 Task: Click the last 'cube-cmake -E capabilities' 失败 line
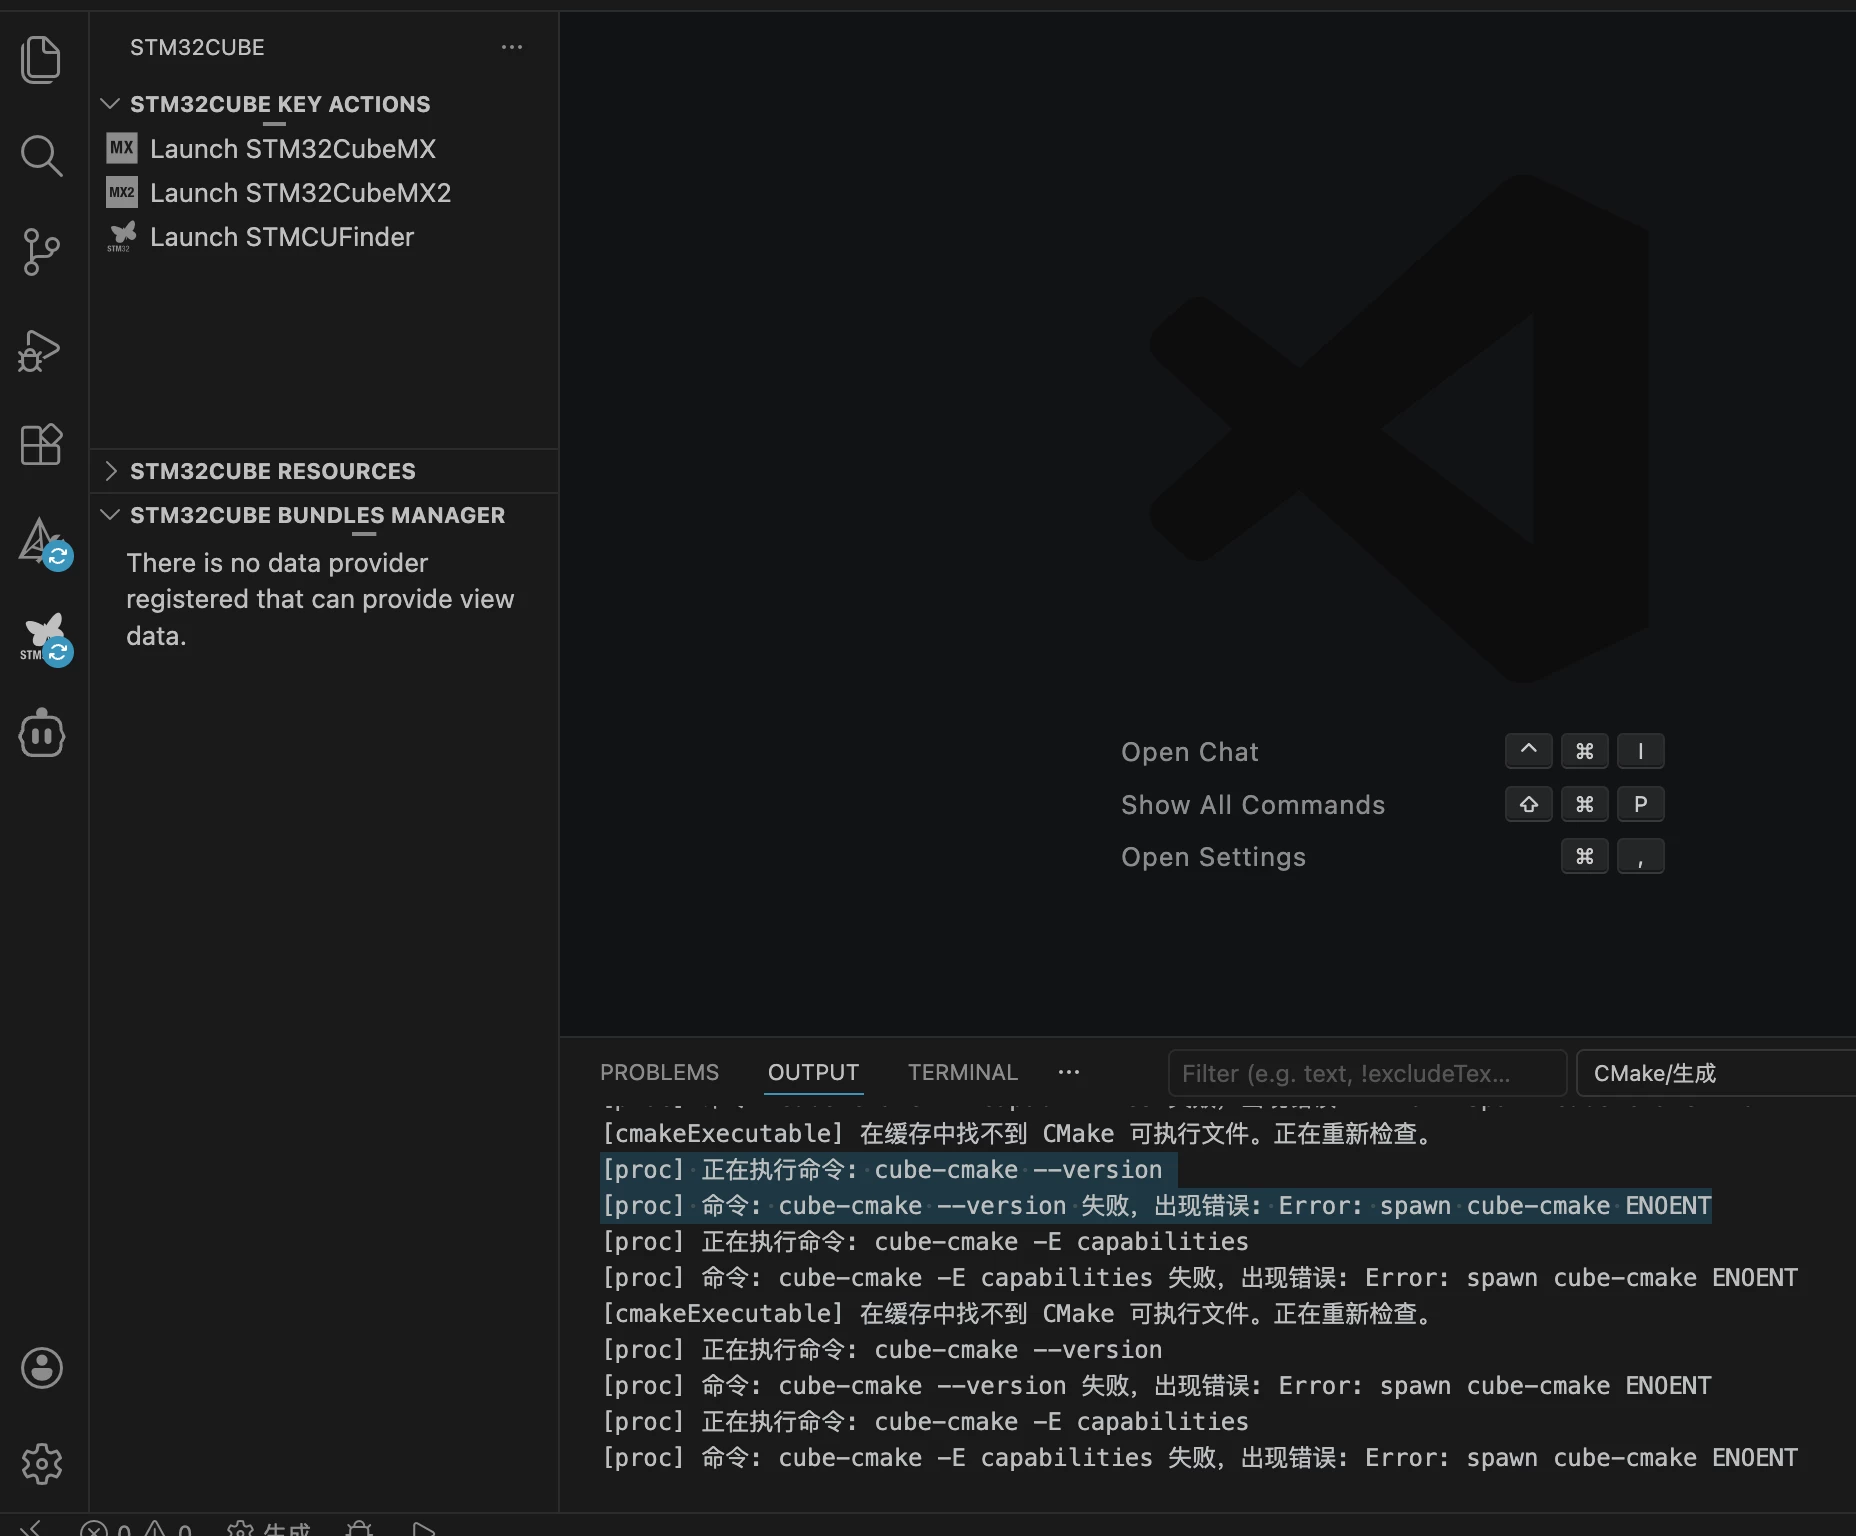pyautogui.click(x=1200, y=1457)
